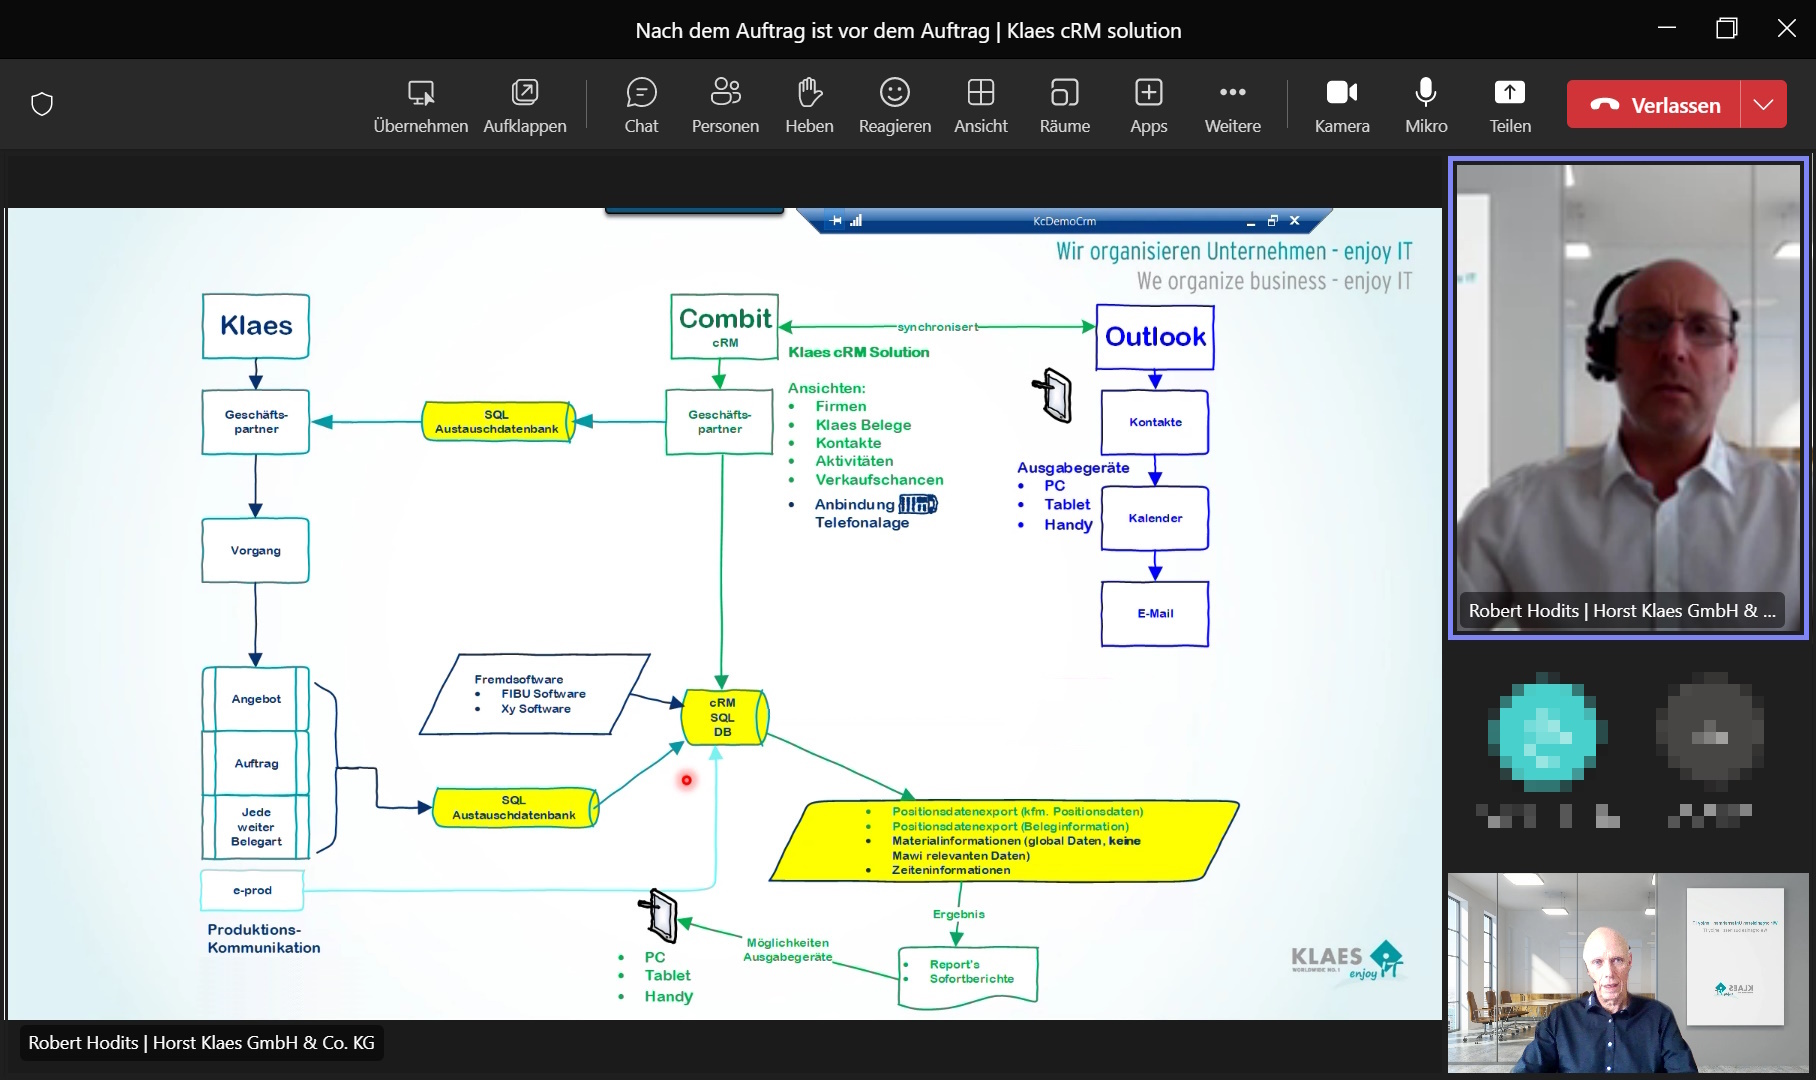
Task: Click the 'Jede weiter Belegart' box
Action: click(256, 827)
